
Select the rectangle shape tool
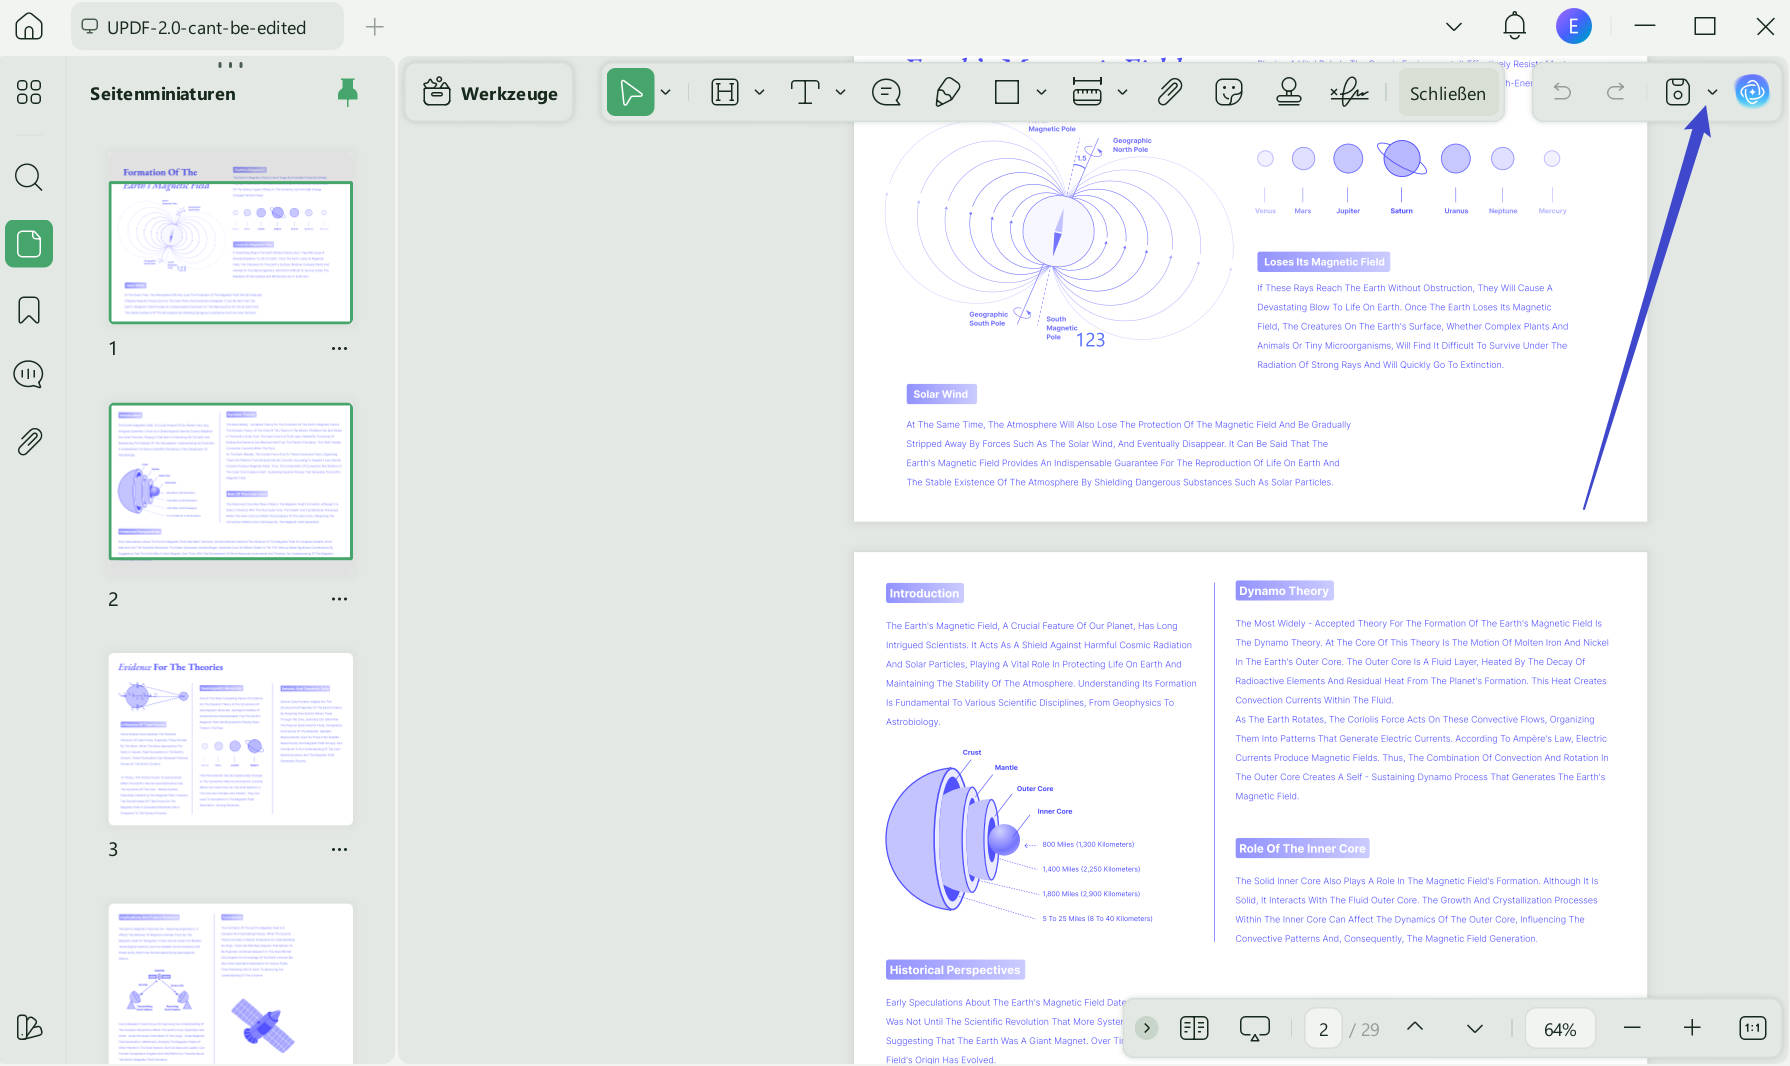1007,93
